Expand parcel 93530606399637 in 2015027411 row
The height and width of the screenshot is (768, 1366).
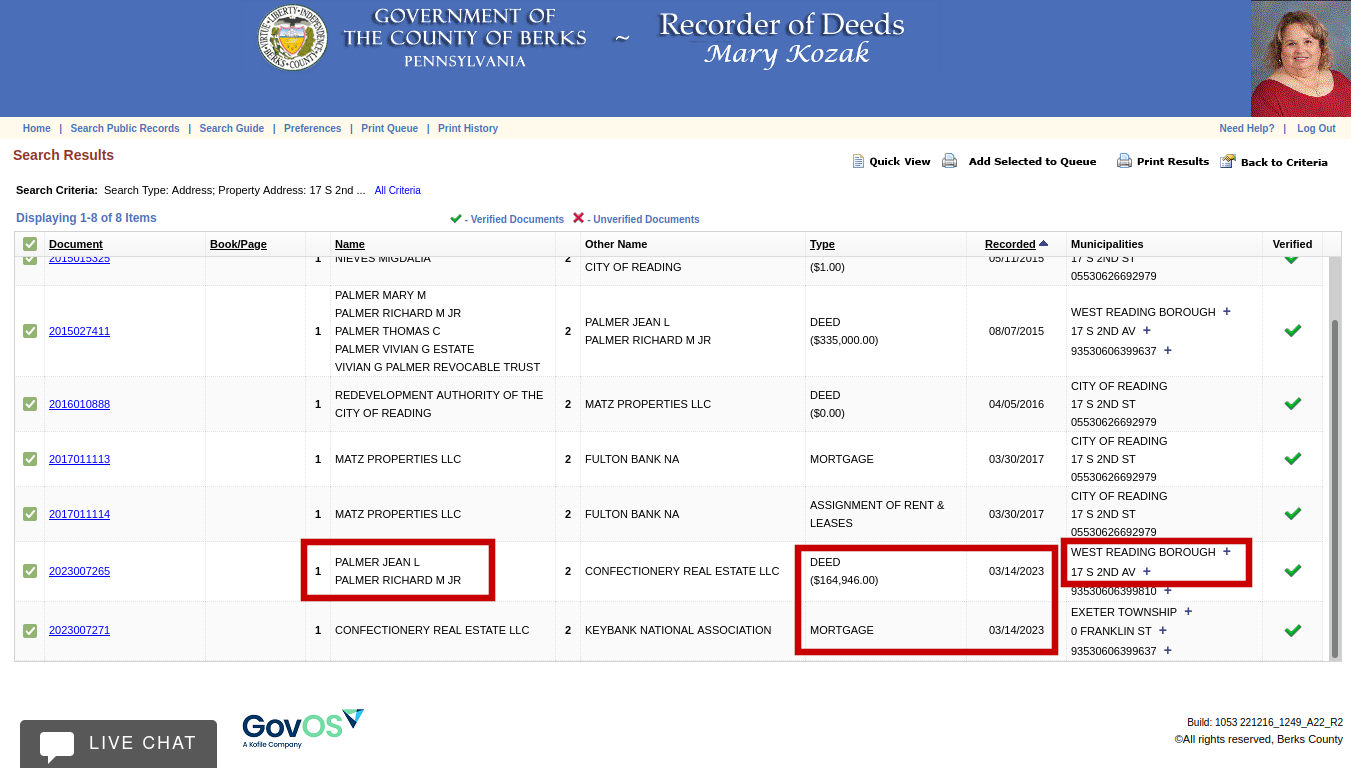[1168, 350]
